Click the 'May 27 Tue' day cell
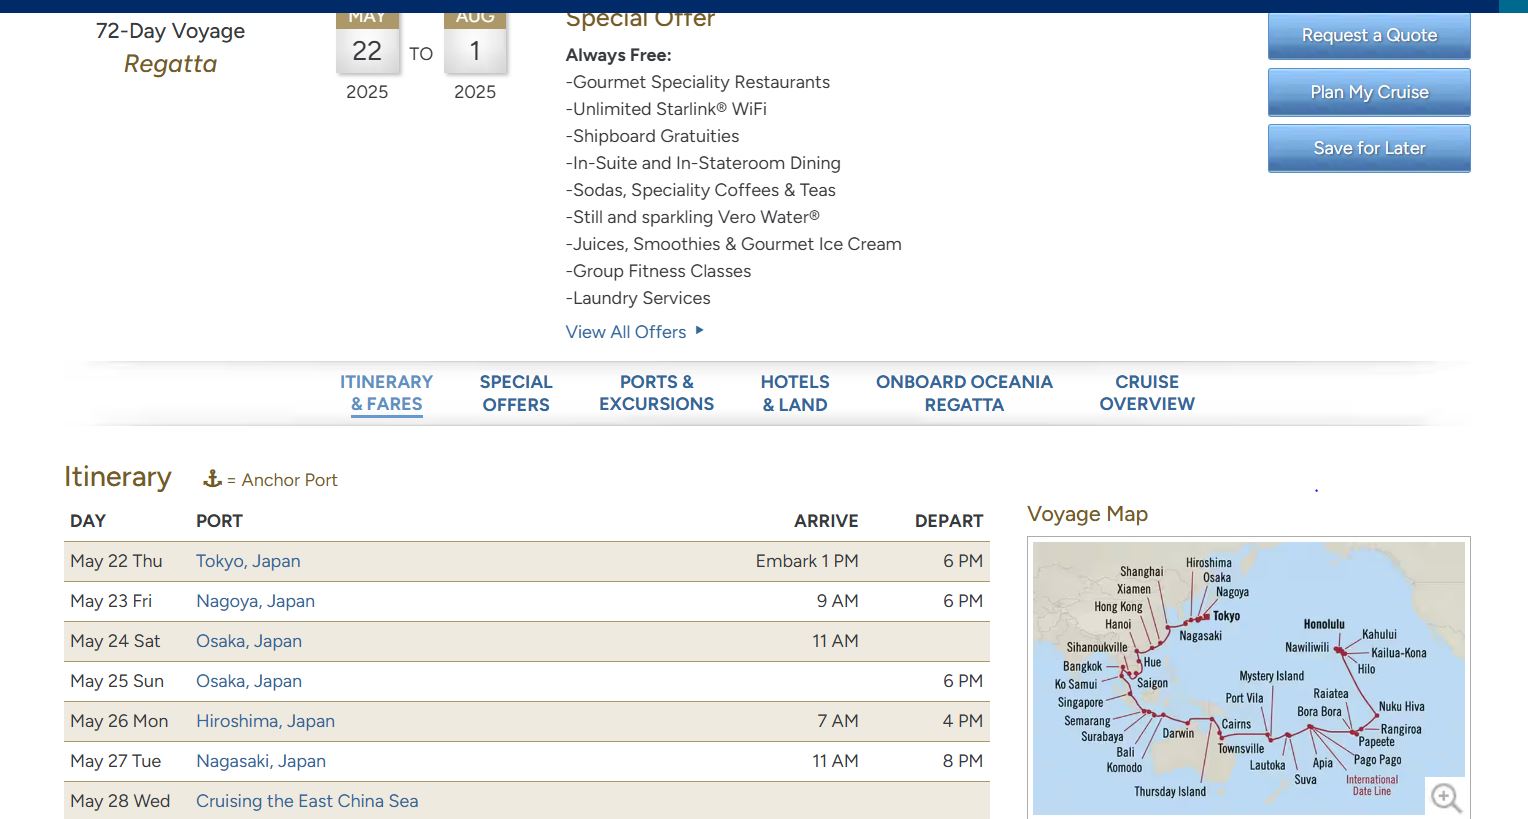 click(115, 761)
